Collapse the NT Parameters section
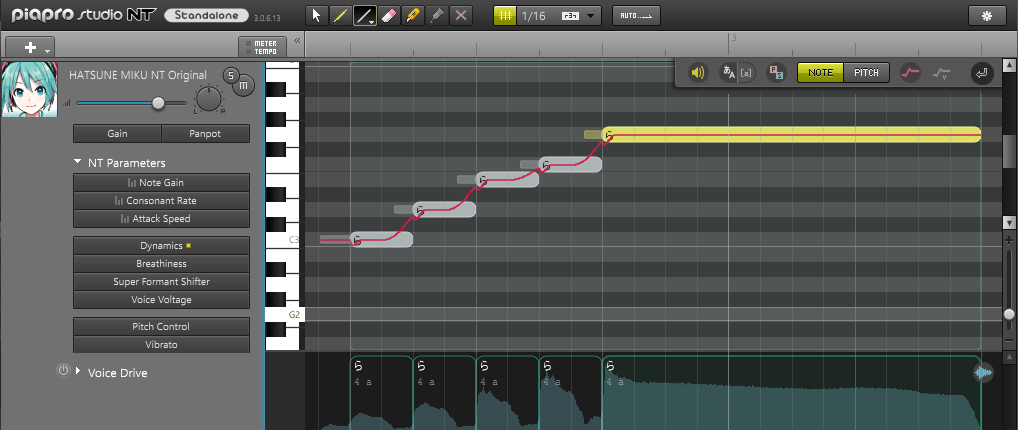This screenshot has width=1018, height=430. 78,162
